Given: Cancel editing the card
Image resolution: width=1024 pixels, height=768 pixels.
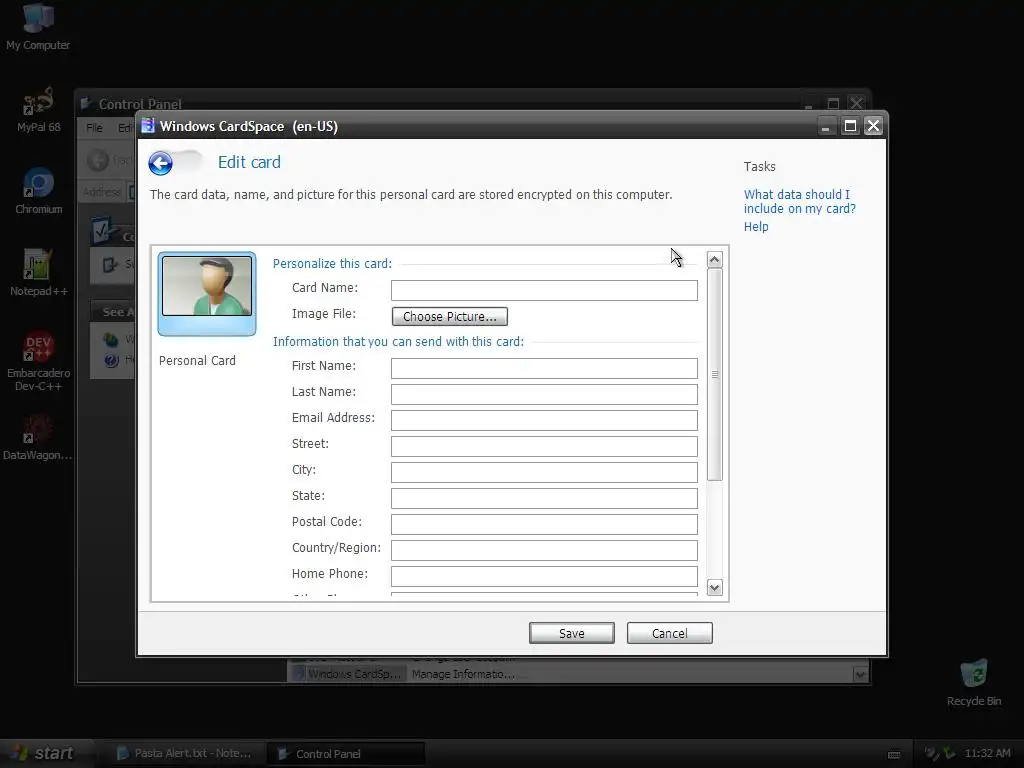Looking at the screenshot, I should [669, 633].
